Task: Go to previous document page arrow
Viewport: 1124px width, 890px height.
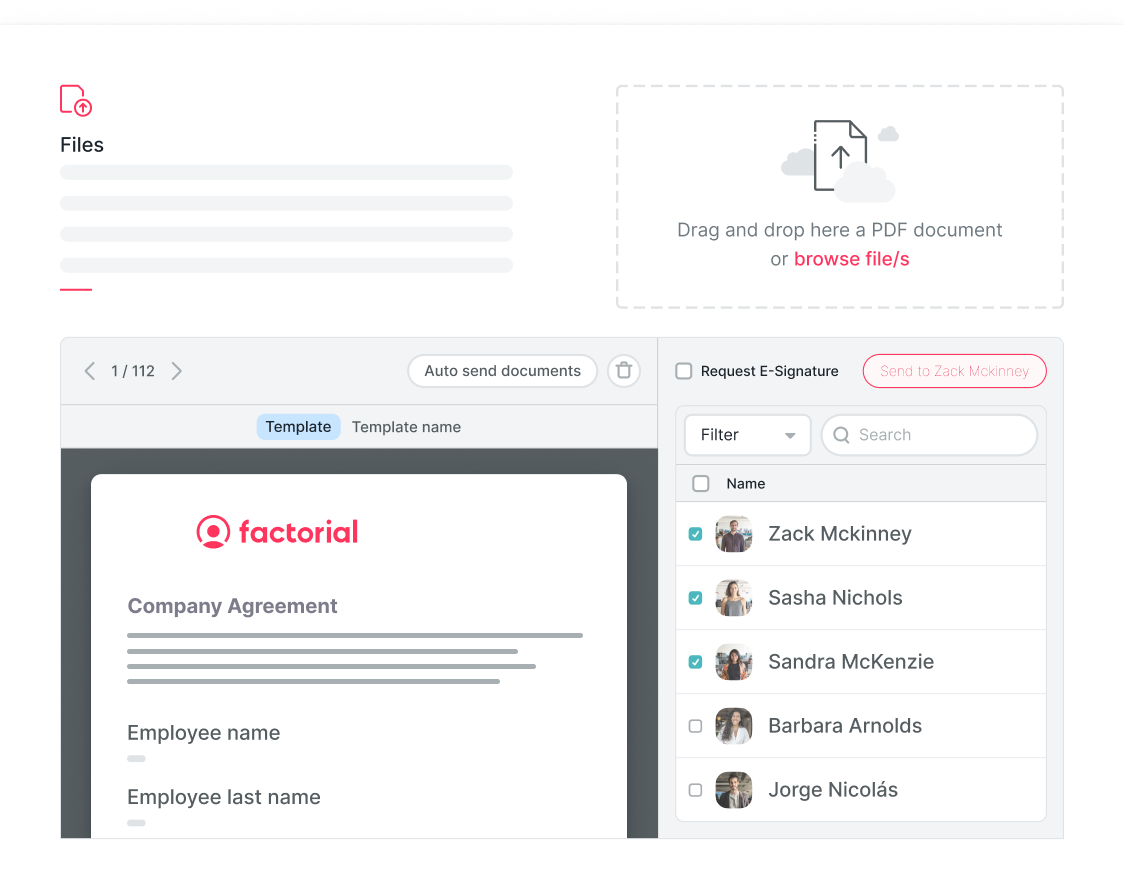Action: click(x=90, y=371)
